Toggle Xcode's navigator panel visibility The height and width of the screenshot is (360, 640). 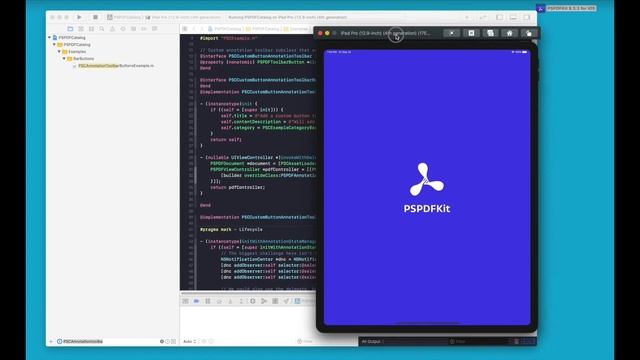point(500,17)
